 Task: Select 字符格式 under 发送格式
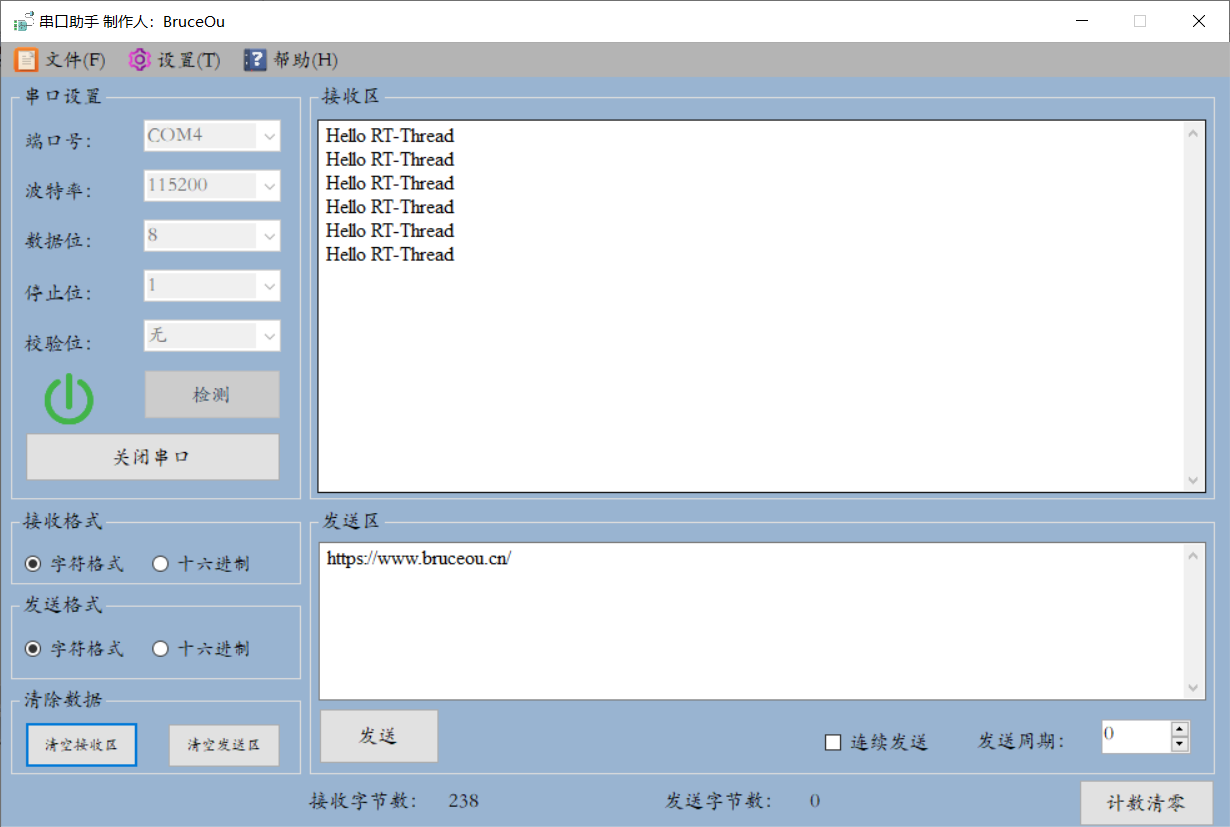tap(74, 649)
